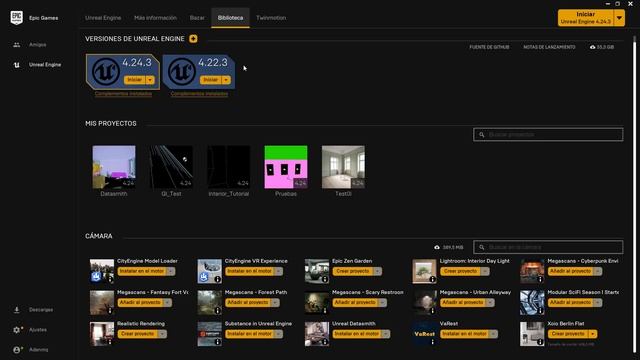This screenshot has height=360, width=640.
Task: Open the Pruebas project thumbnail
Action: click(x=286, y=167)
